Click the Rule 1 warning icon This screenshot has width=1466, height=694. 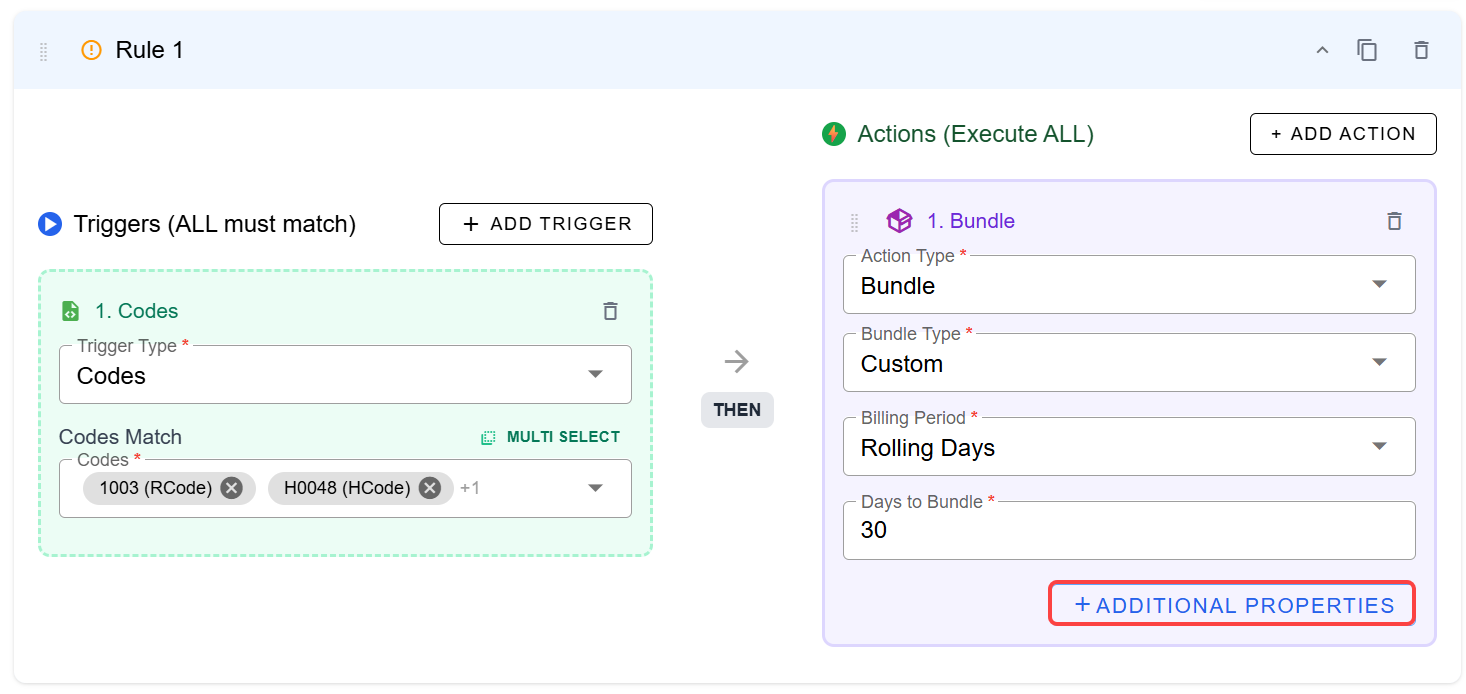[91, 50]
